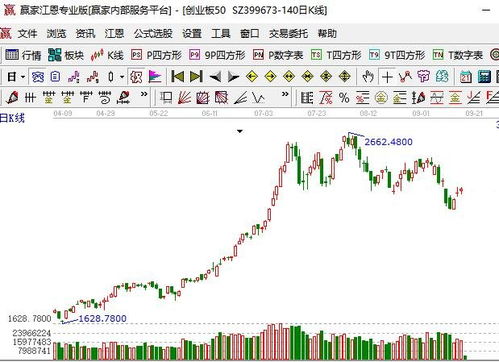Expand the candlestick style dropdown arrow
The height and width of the screenshot is (362, 499).
tap(122, 77)
